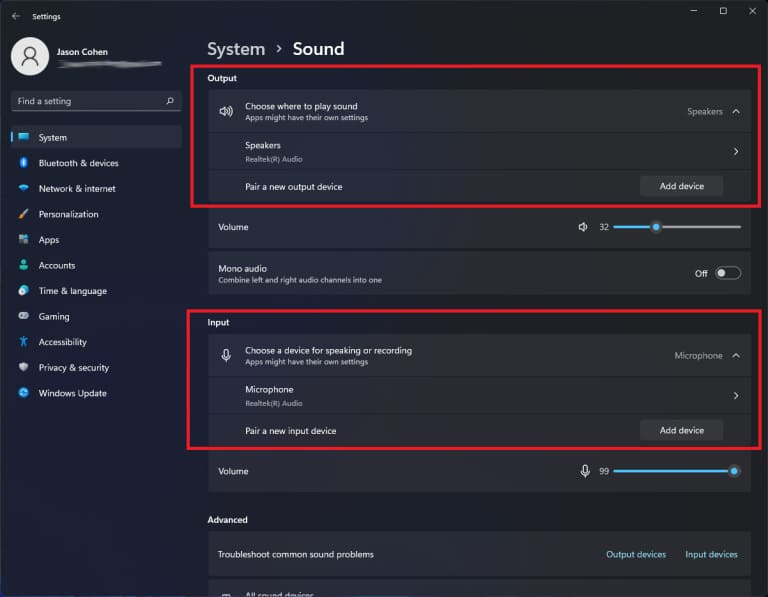Viewport: 768px width, 597px height.
Task: Click the Network & internet icon
Action: tap(23, 189)
